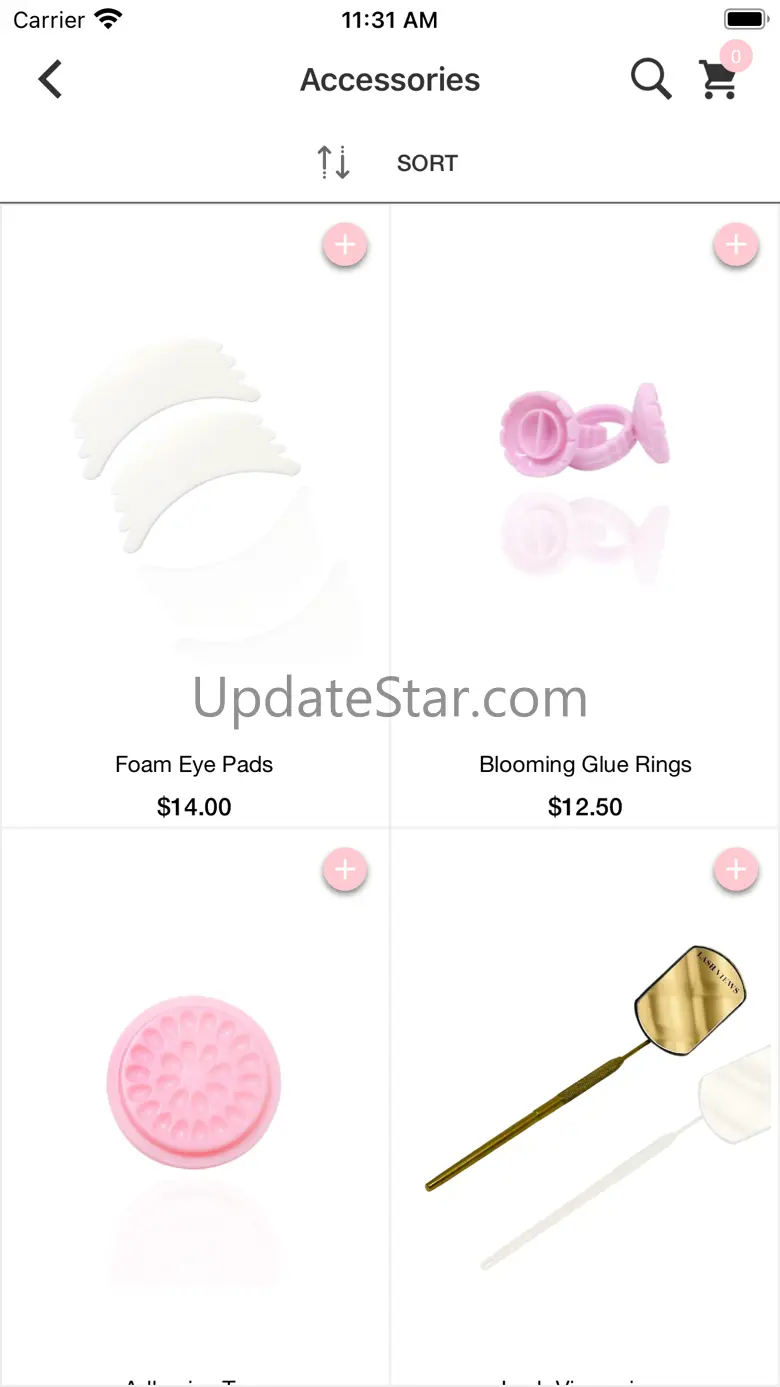Select the Blooming Glue Rings title

pos(585,765)
